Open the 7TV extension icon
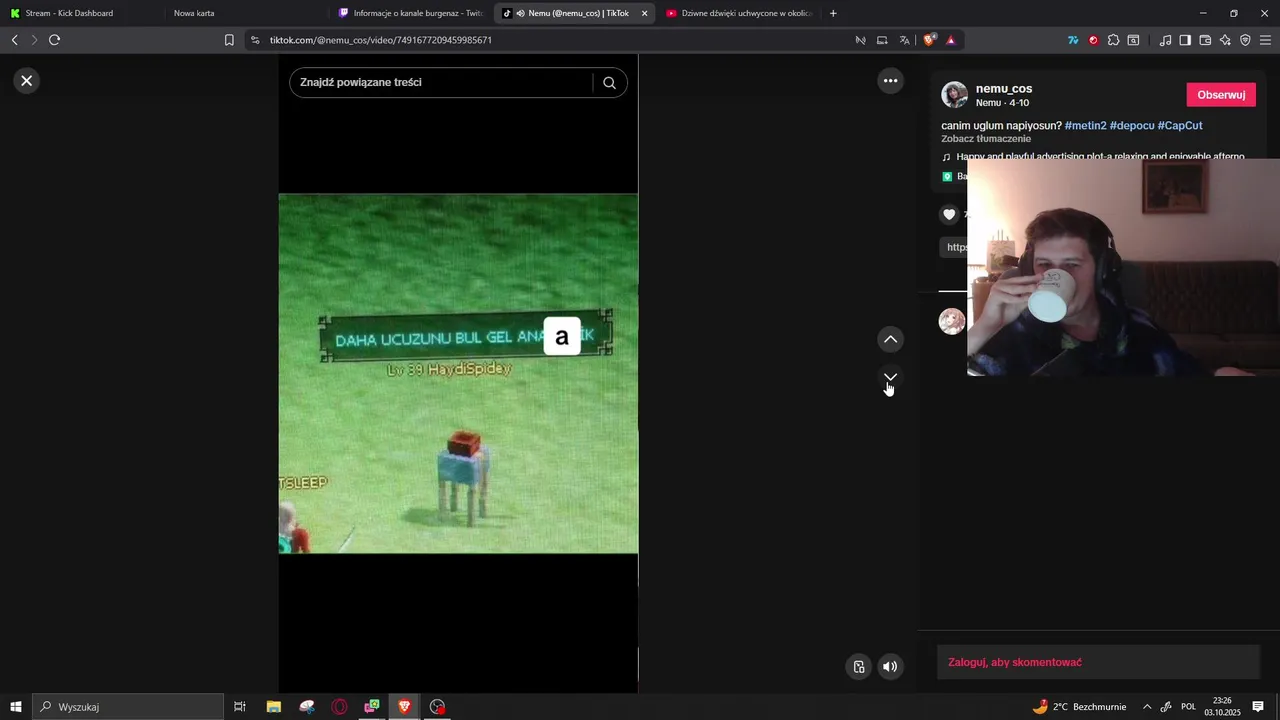Screen dimensions: 1280x720 [x=1073, y=40]
